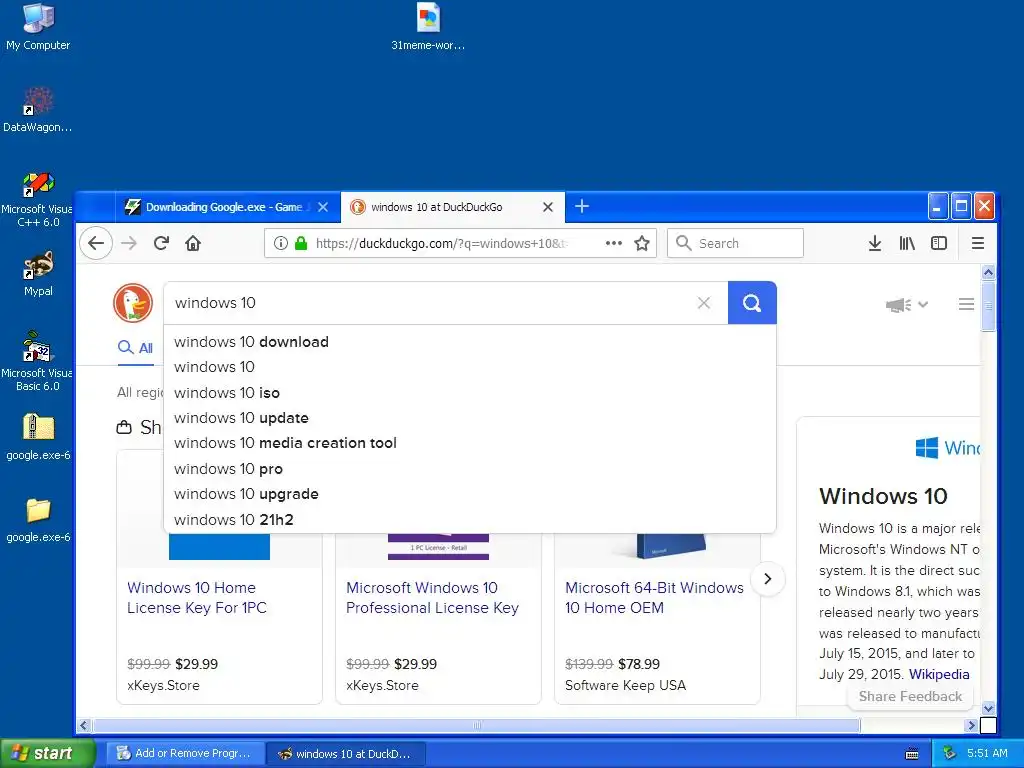
Task: Click the $78.99 price on OEM listing
Action: (639, 664)
